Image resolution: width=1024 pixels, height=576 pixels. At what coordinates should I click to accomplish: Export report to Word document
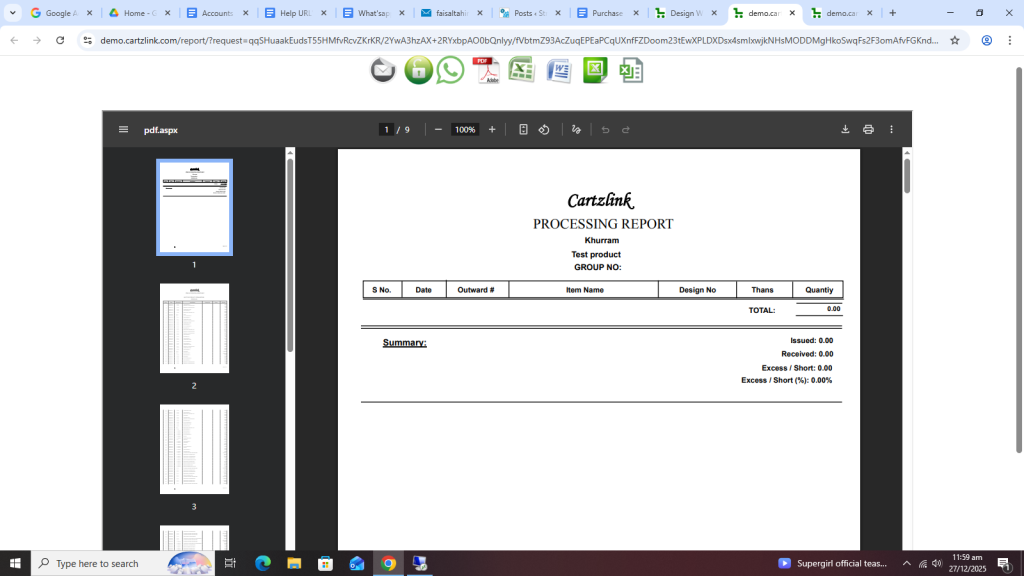pos(558,70)
